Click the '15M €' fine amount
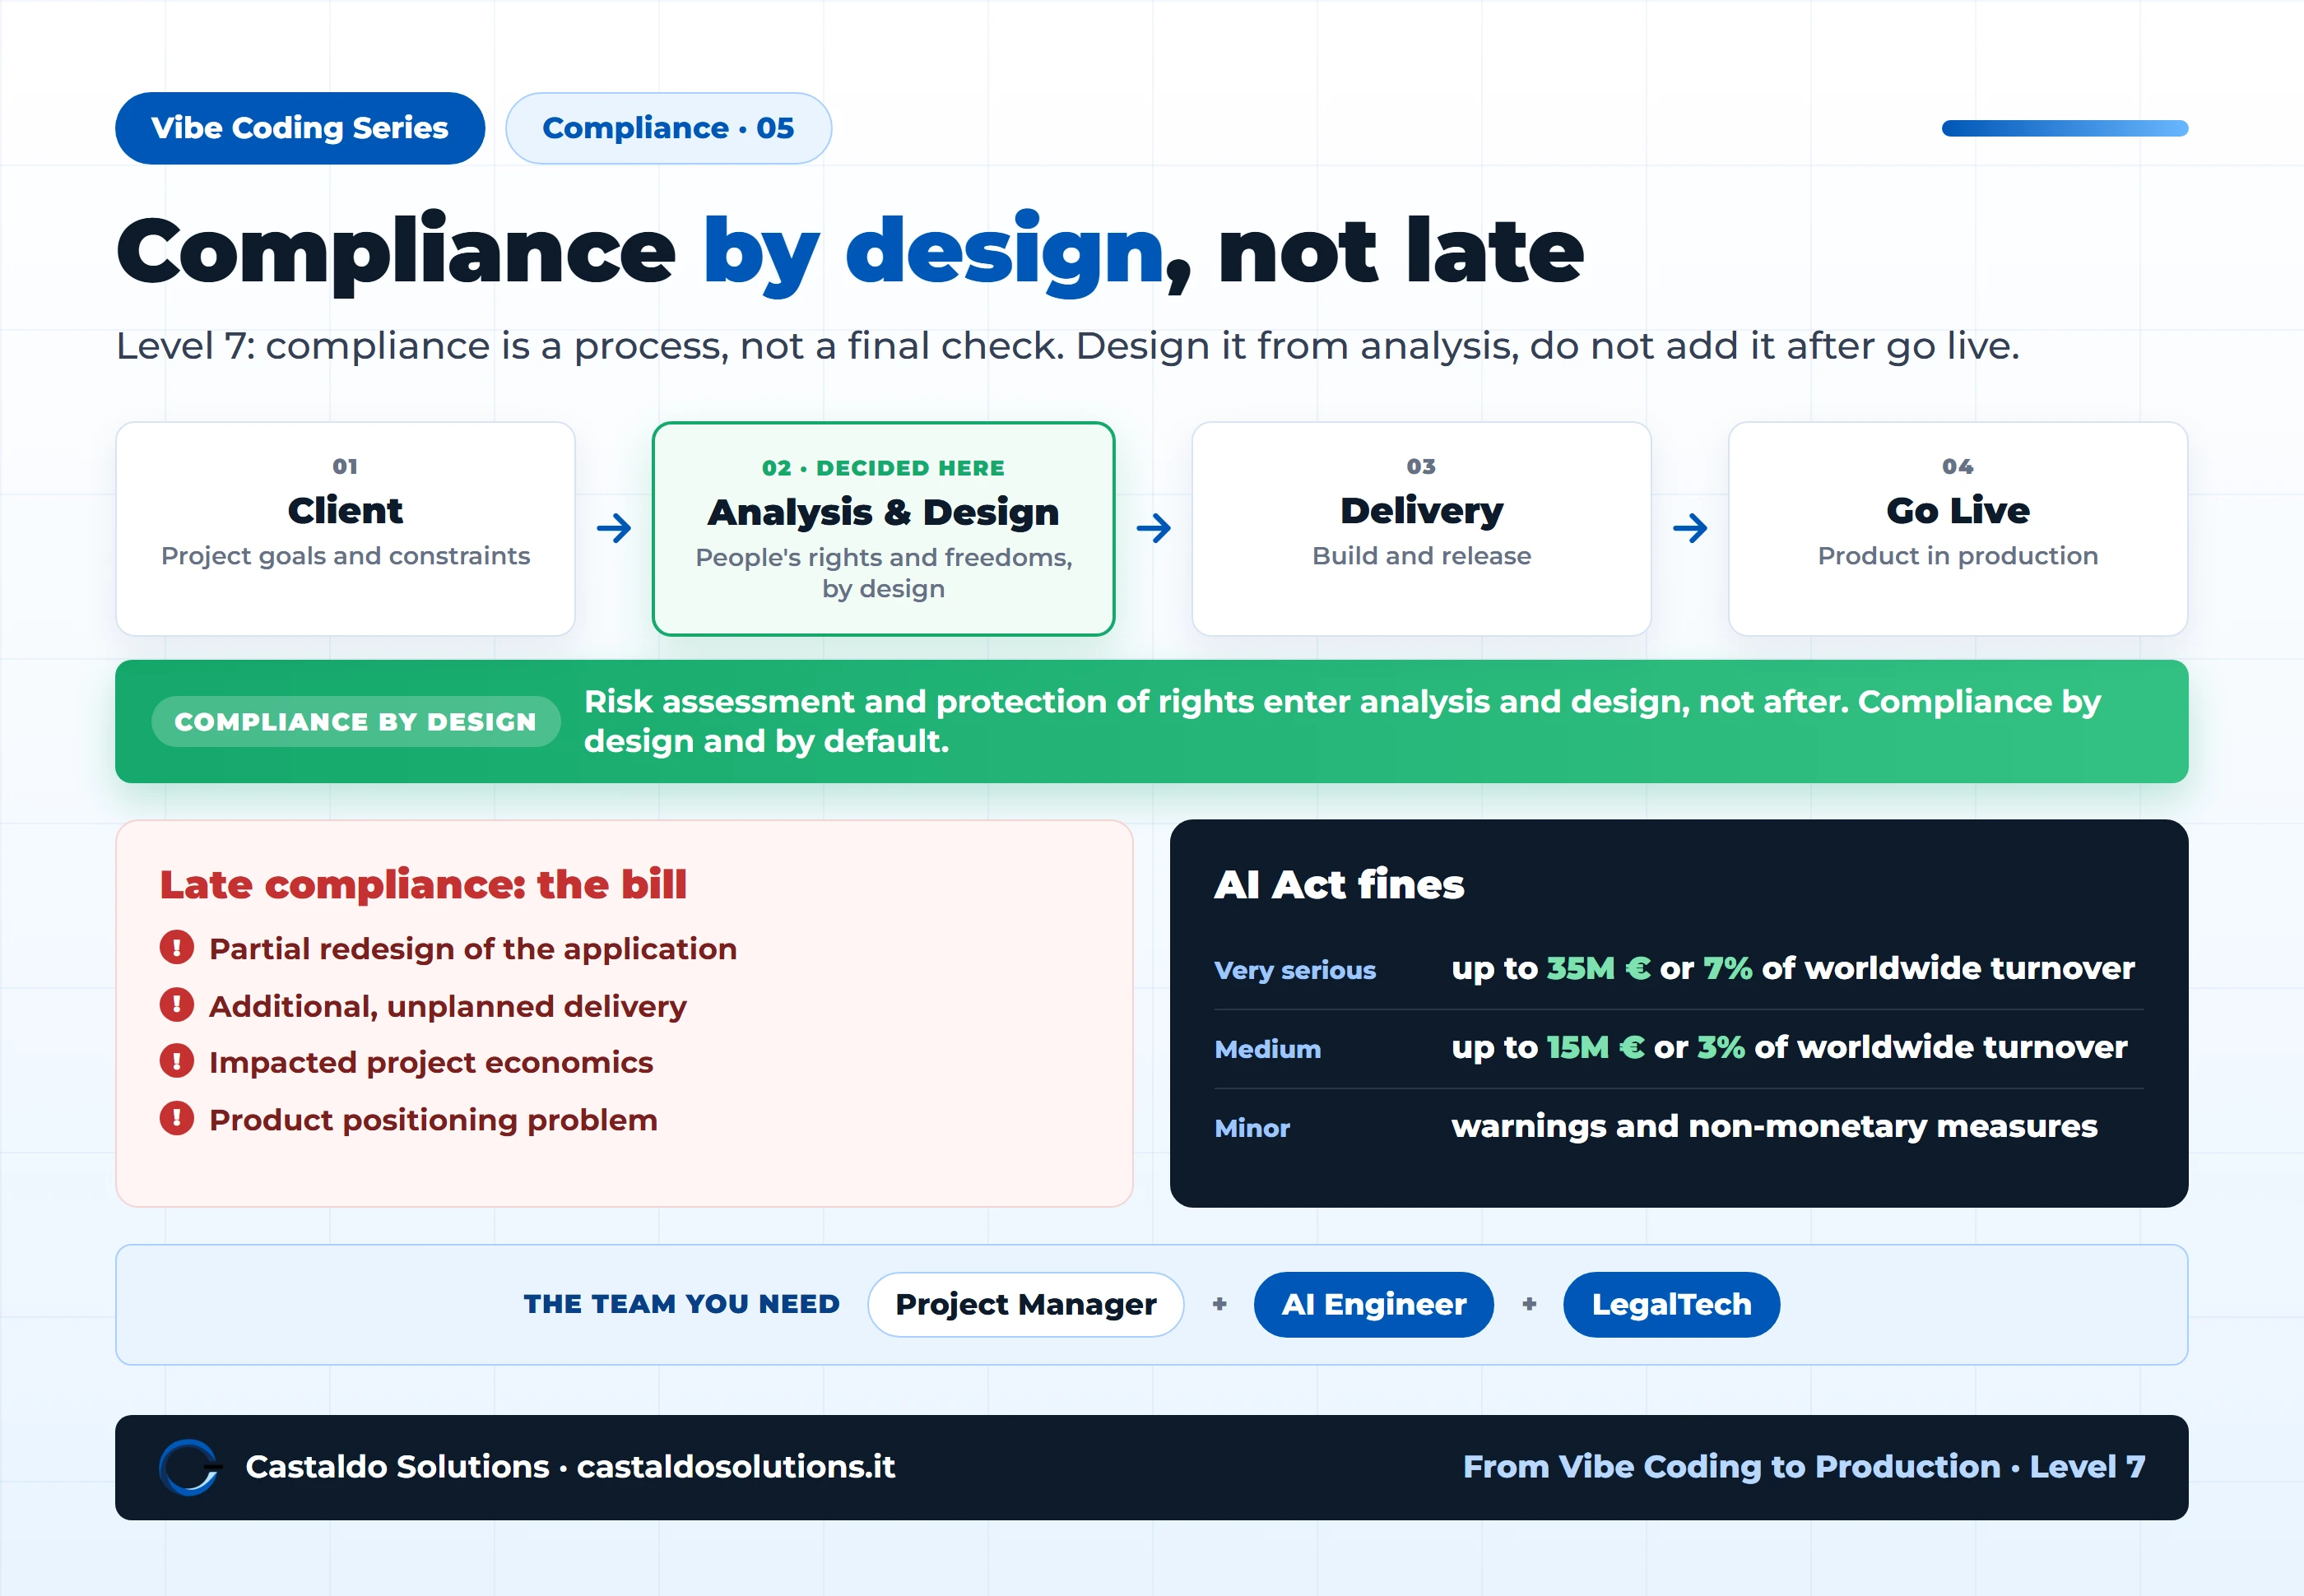This screenshot has width=2304, height=1596. pos(1596,1047)
